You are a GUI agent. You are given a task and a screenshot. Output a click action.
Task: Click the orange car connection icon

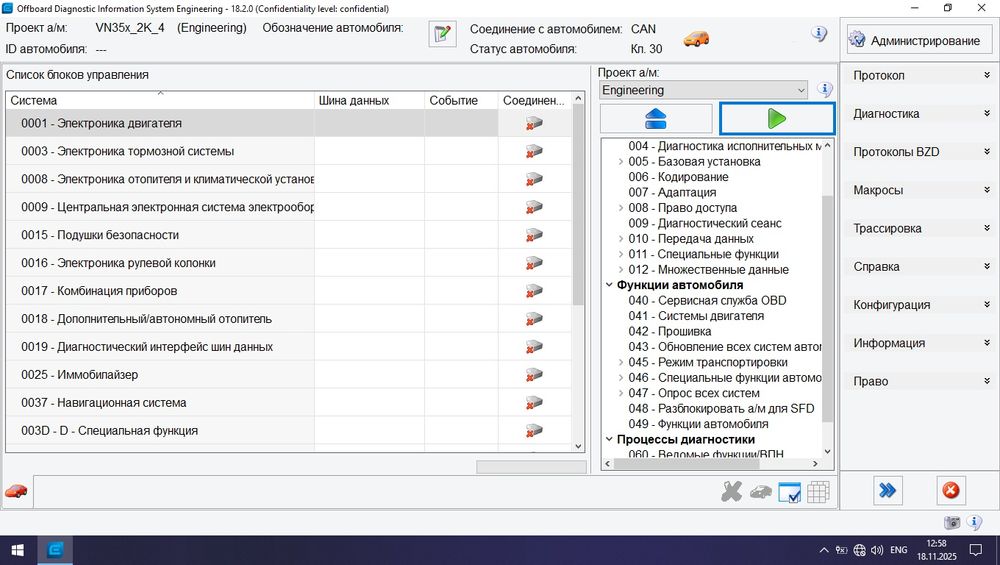click(696, 39)
